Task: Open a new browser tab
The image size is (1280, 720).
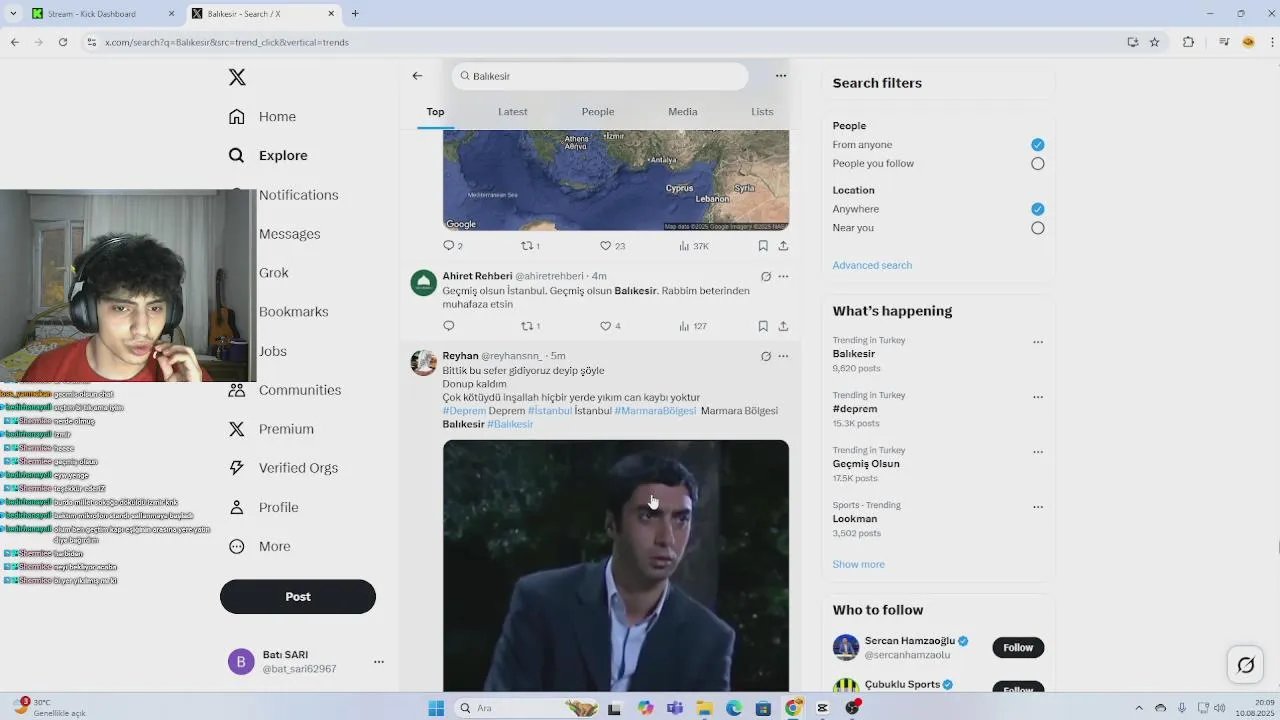Action: click(x=355, y=14)
